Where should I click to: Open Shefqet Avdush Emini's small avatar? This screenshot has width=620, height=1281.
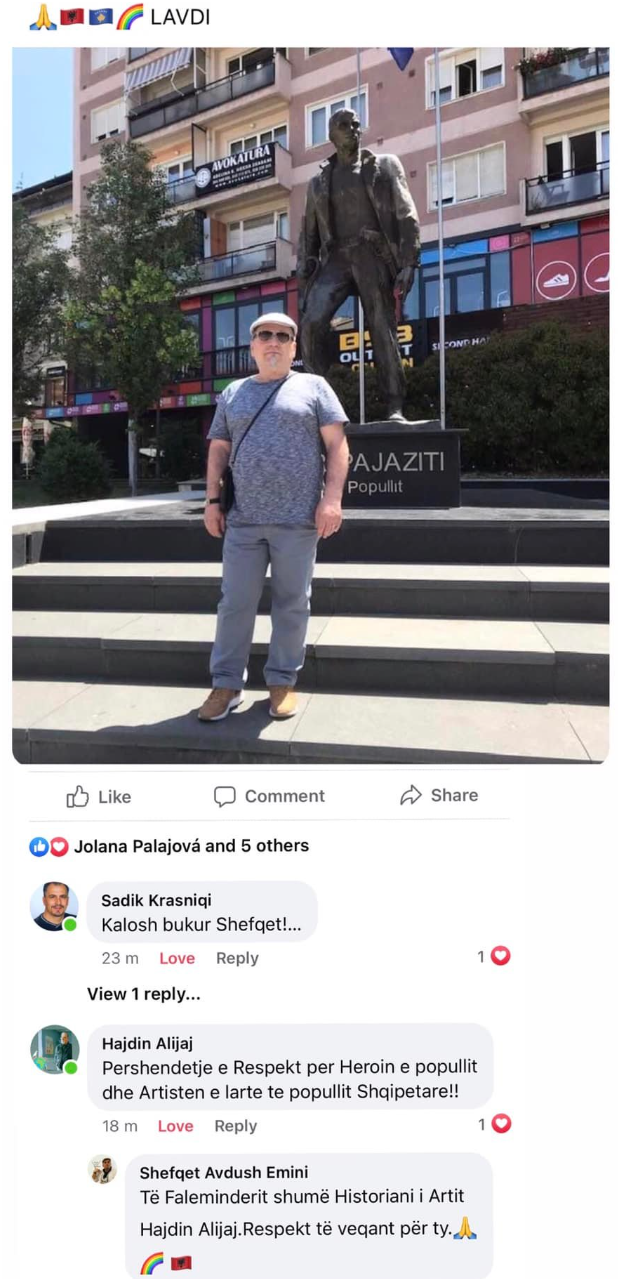coord(102,1170)
